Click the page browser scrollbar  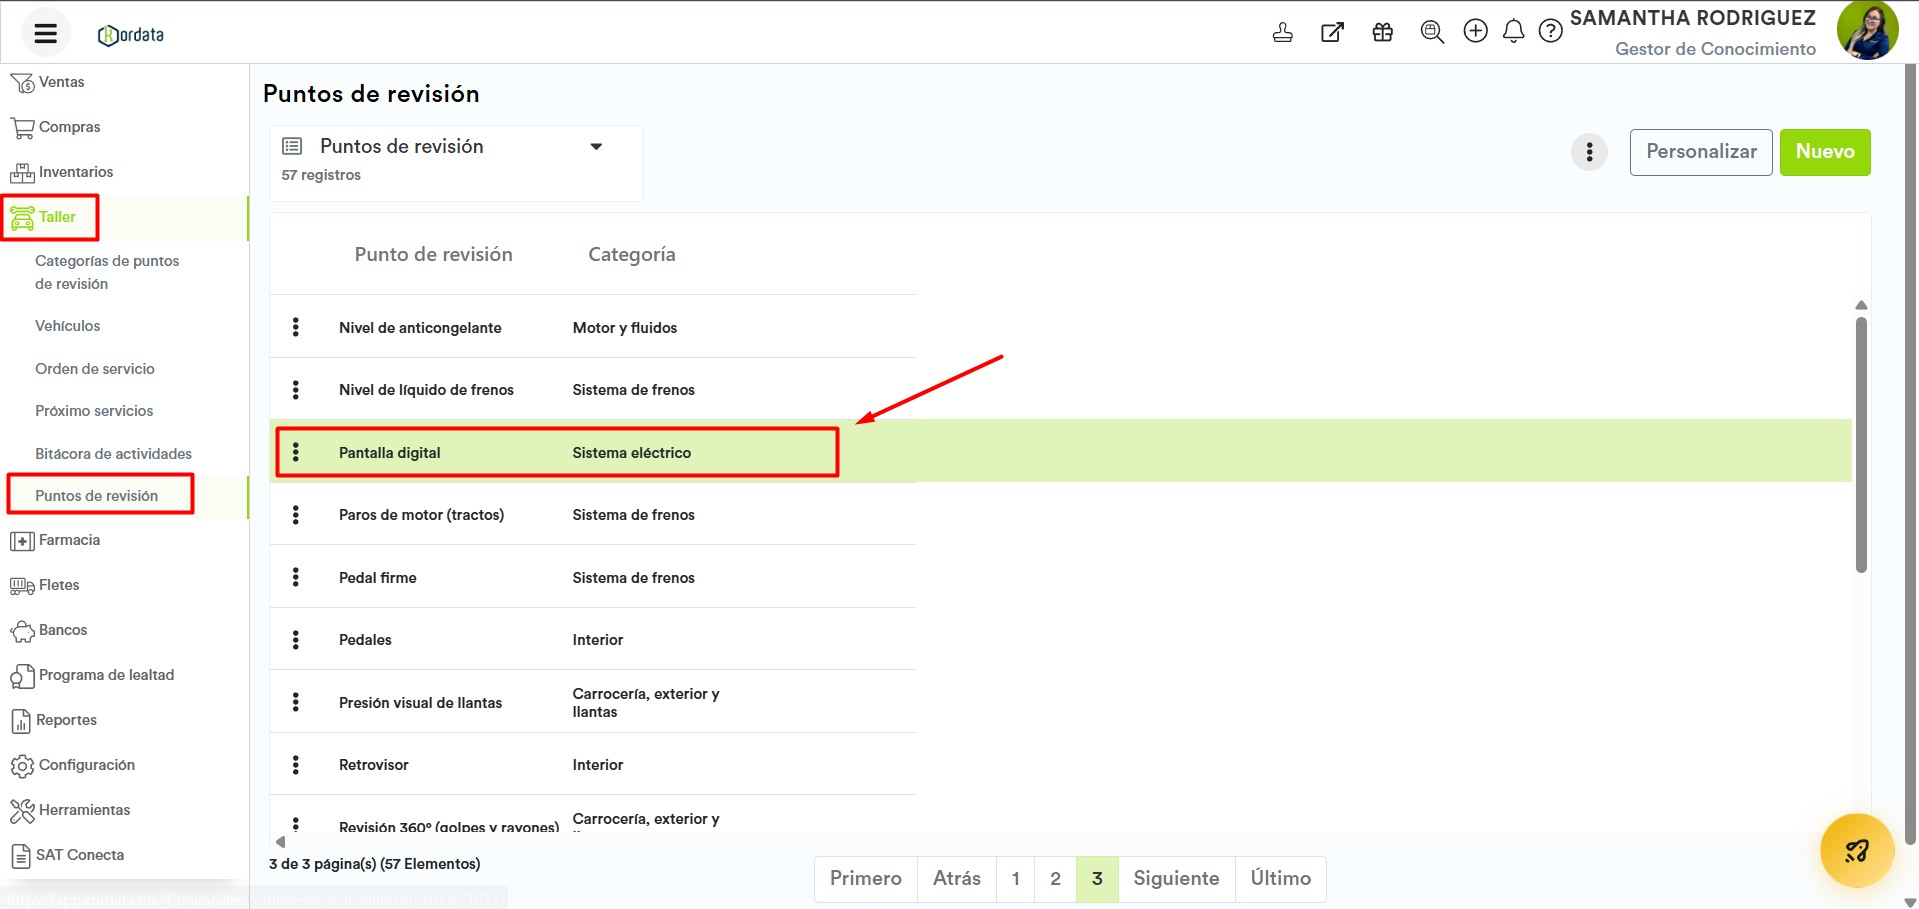coord(1911,455)
